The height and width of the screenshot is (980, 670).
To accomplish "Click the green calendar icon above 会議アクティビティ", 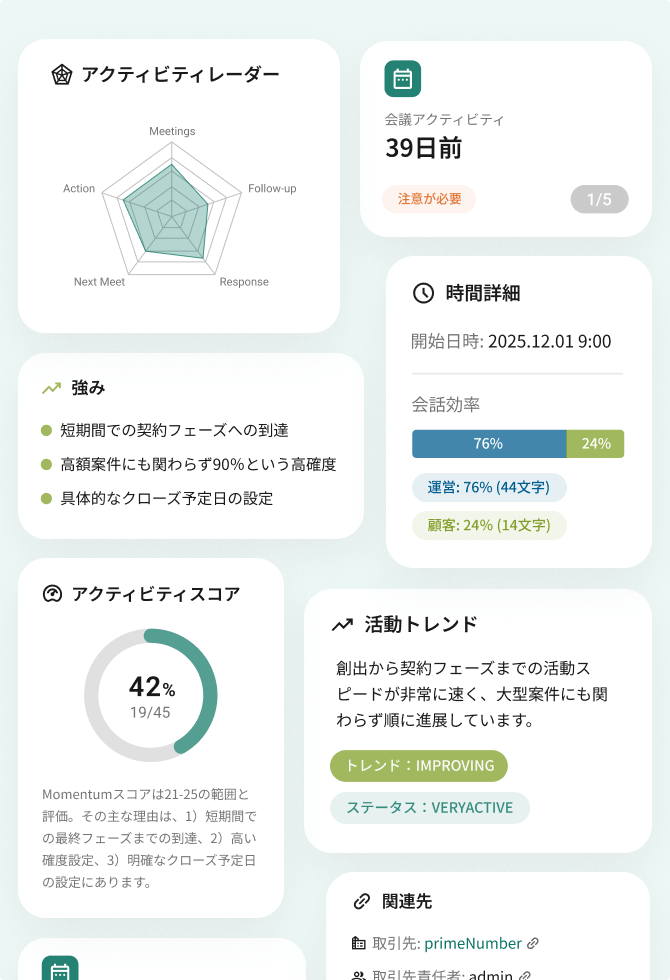I will pyautogui.click(x=402, y=79).
